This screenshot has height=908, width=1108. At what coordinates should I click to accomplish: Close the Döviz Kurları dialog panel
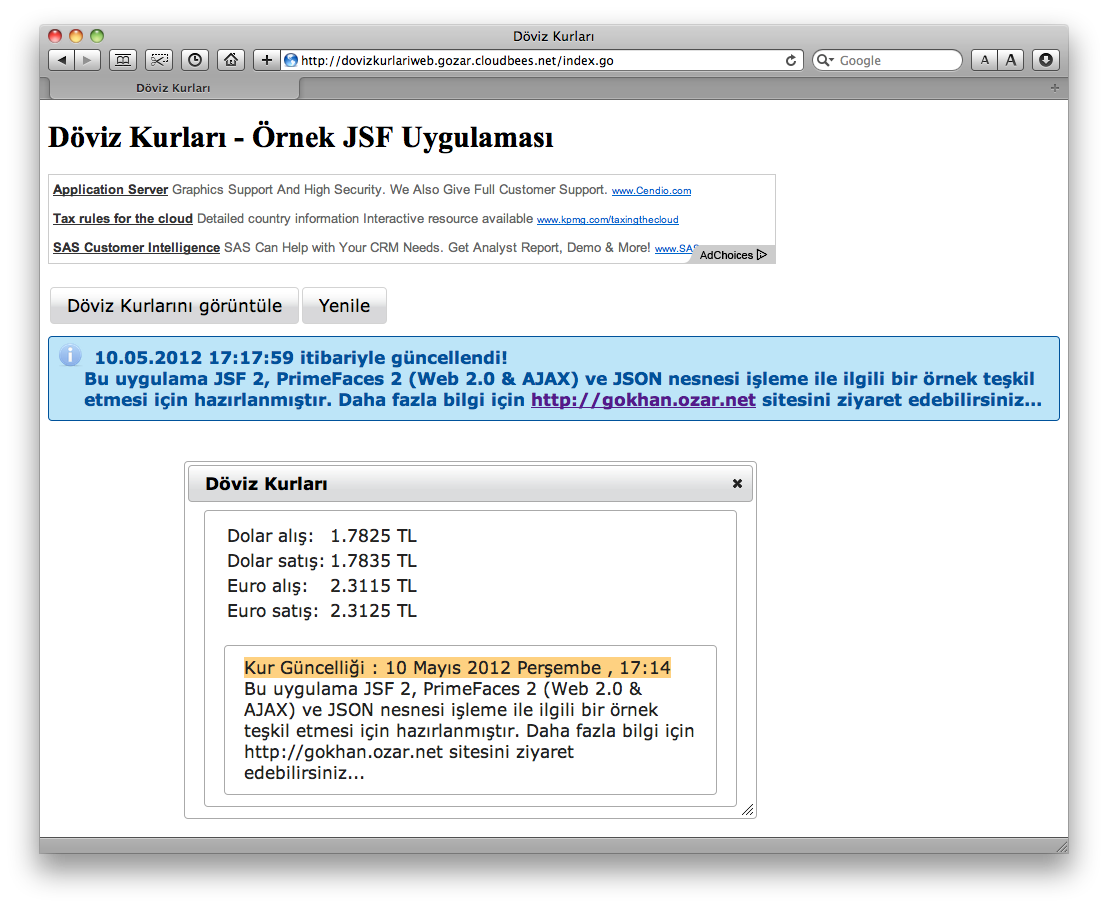pyautogui.click(x=737, y=483)
